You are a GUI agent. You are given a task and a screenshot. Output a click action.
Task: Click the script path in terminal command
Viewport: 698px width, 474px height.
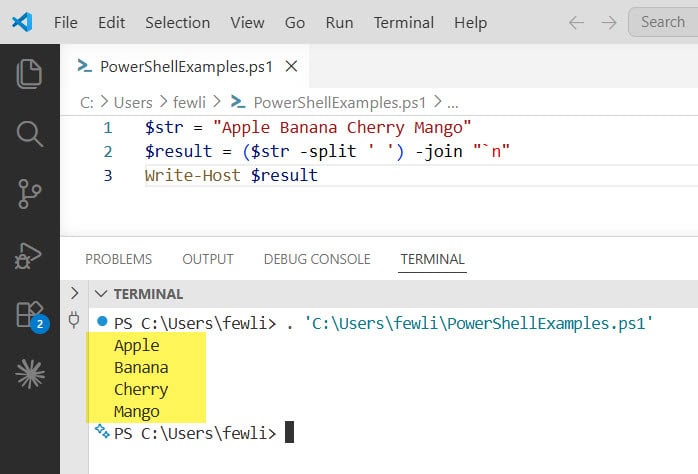coord(479,324)
